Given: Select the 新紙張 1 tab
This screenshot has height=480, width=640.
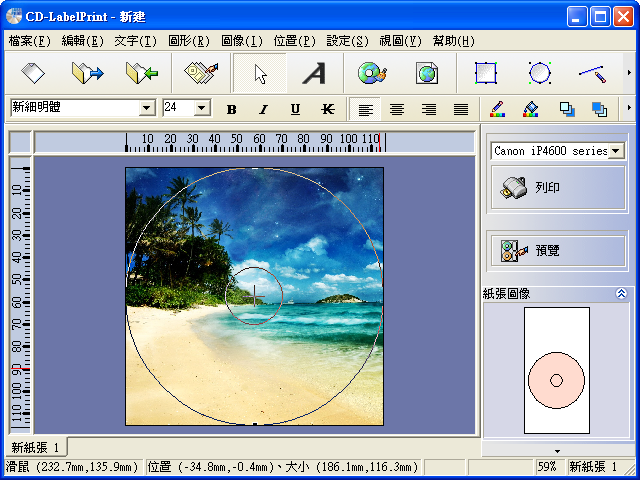Looking at the screenshot, I should (36, 448).
